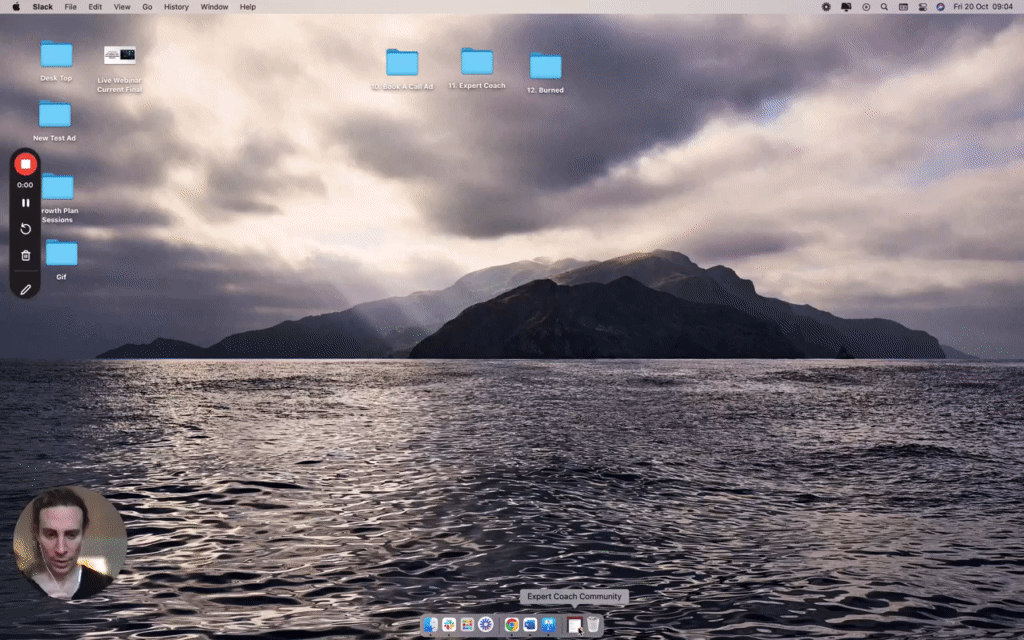This screenshot has height=640, width=1024.
Task: Click the display mirroring menu bar icon
Action: 846,7
